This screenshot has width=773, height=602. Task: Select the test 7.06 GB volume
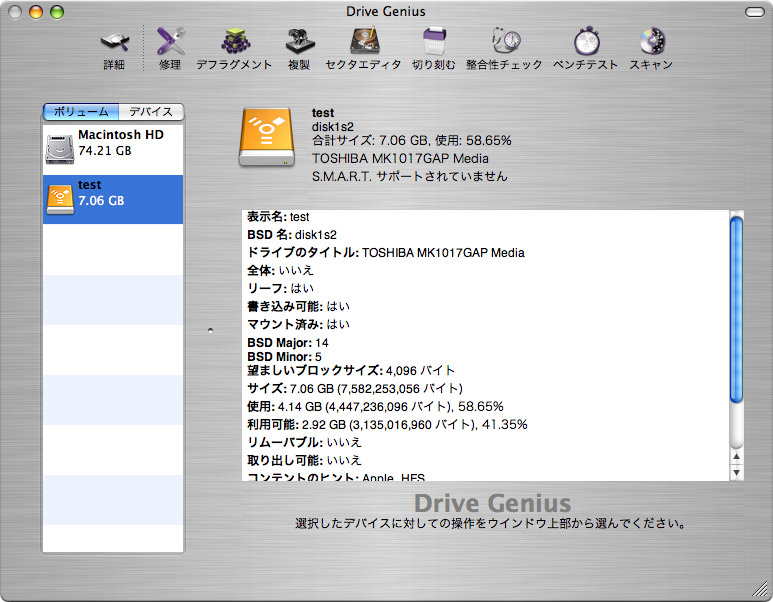pos(113,199)
